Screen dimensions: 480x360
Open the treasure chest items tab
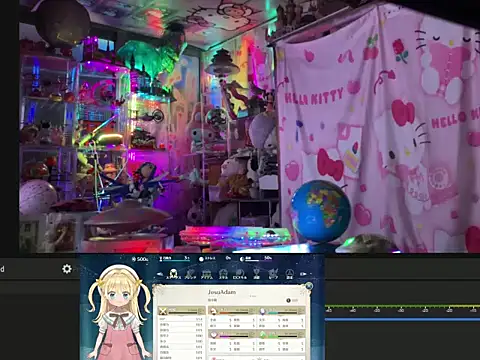(x=207, y=274)
